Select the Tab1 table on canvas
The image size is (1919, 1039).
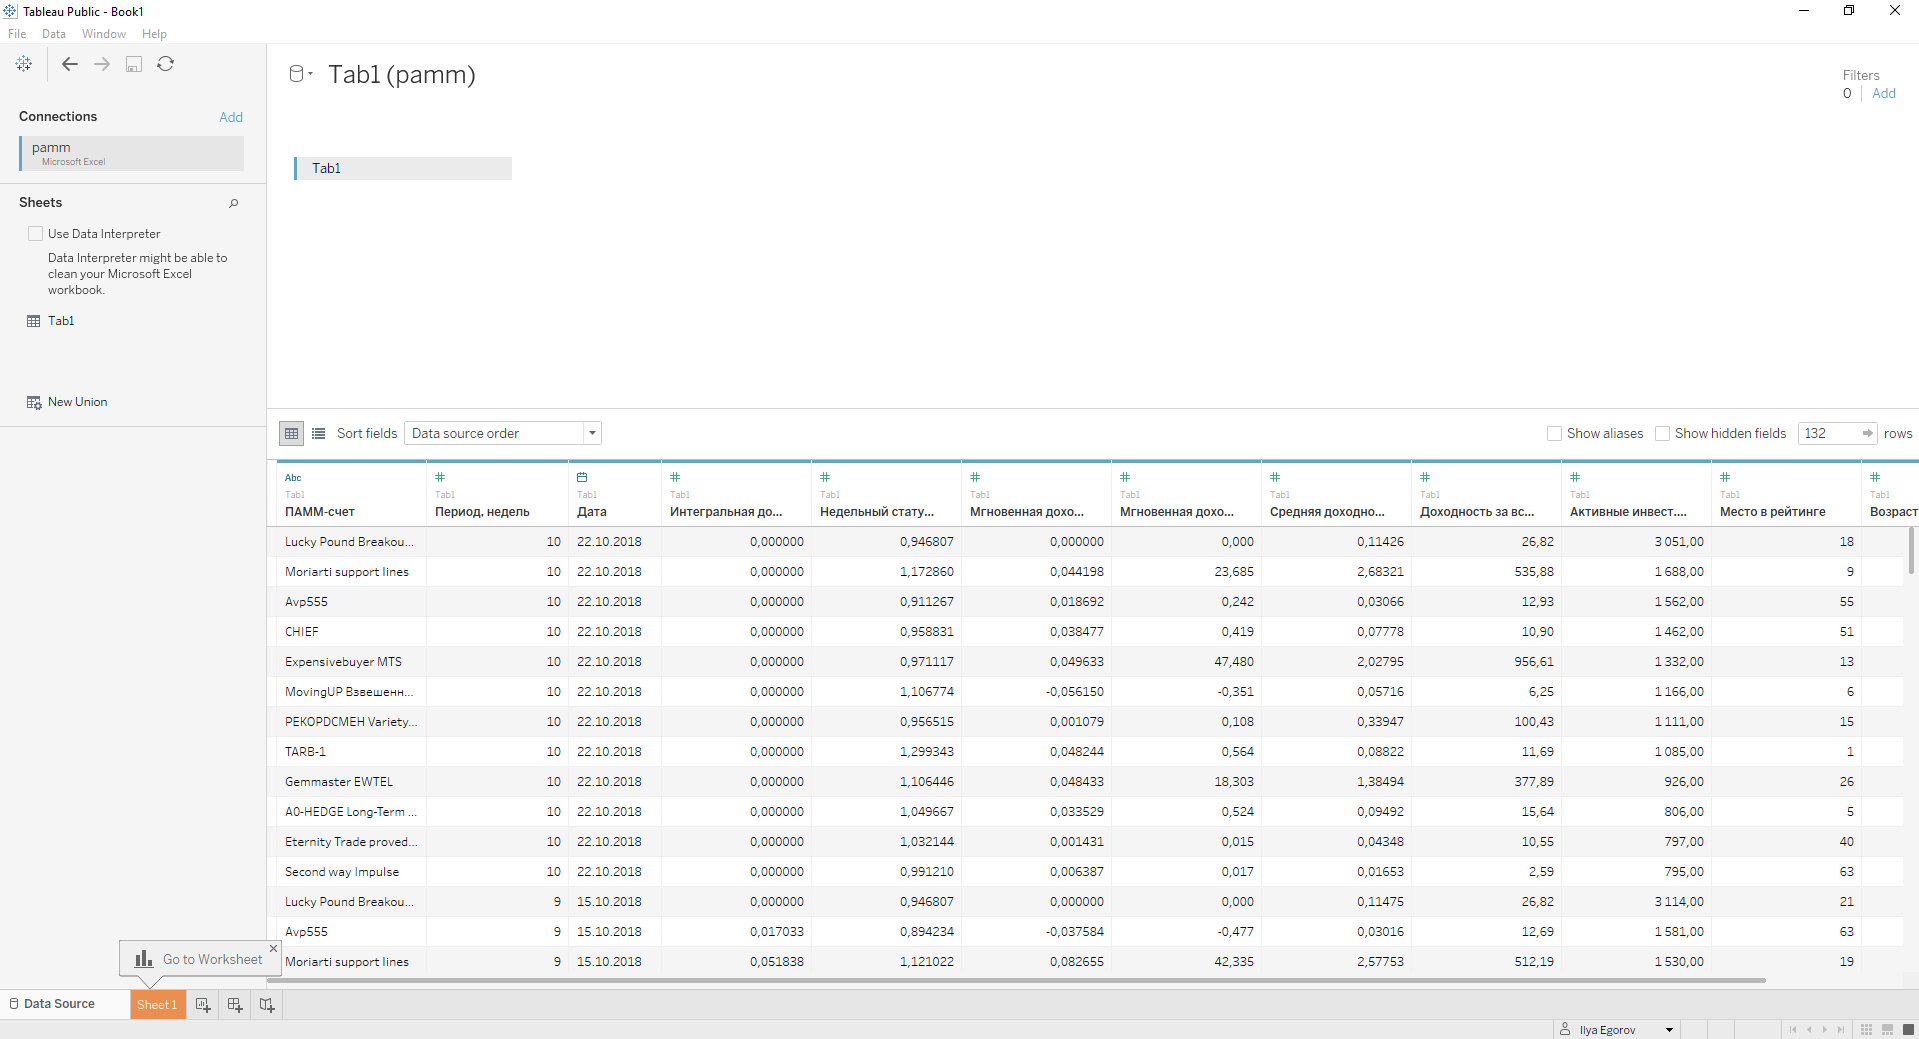click(403, 168)
